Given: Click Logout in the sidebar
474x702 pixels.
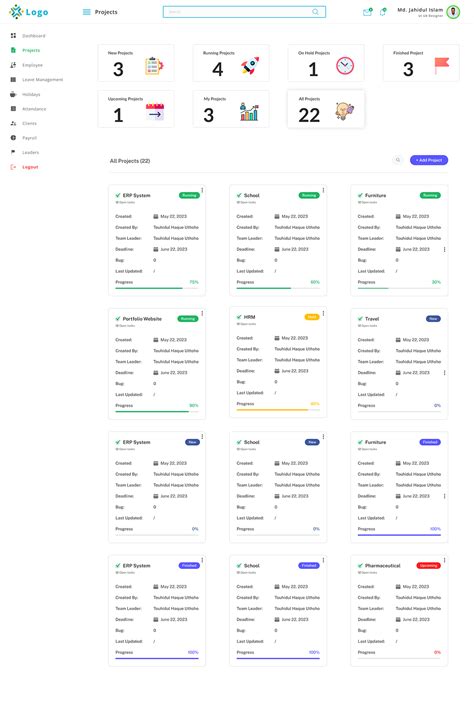Looking at the screenshot, I should (30, 167).
